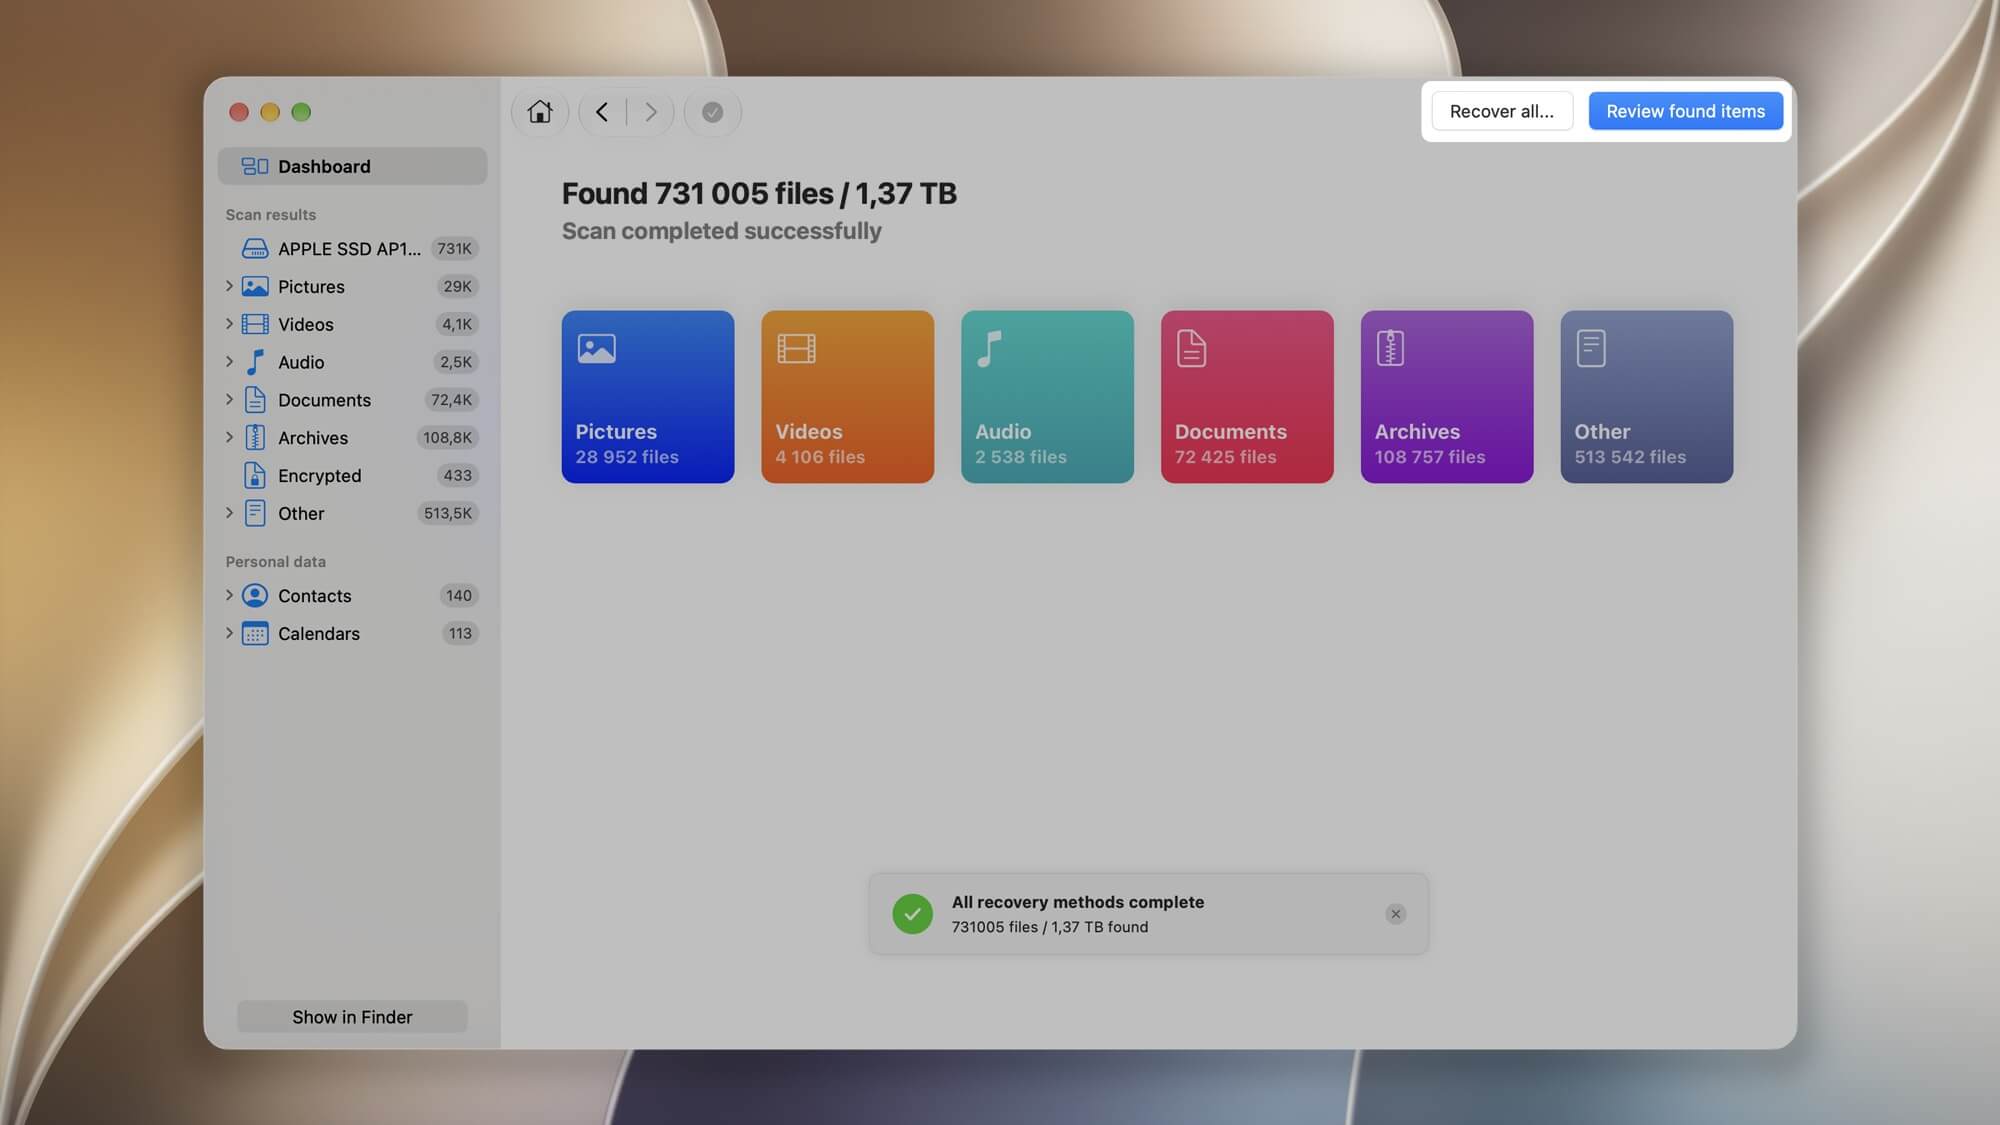Open the purple Archives card
2000x1125 pixels.
1447,397
